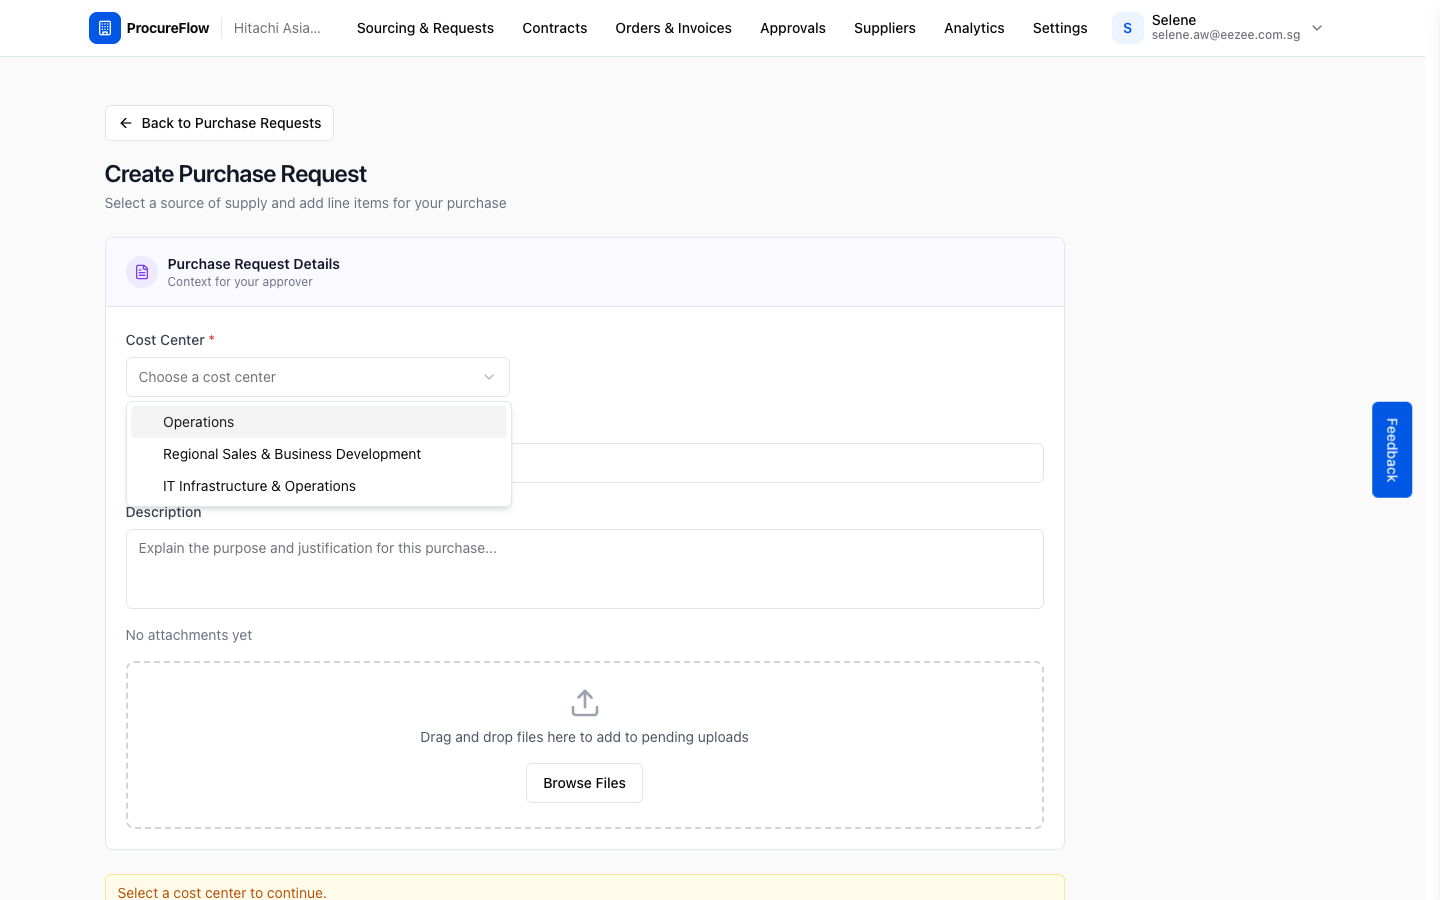This screenshot has width=1440, height=900.
Task: Open Settings from the top navigation
Action: 1060,28
